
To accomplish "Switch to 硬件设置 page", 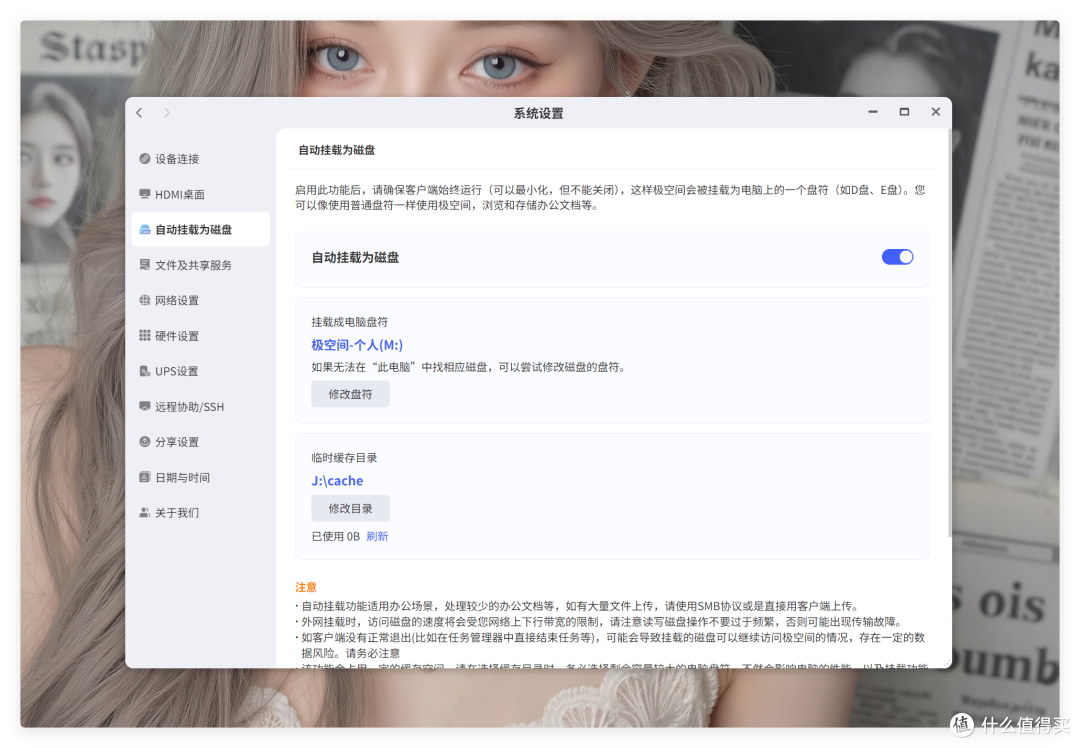I will pos(200,335).
